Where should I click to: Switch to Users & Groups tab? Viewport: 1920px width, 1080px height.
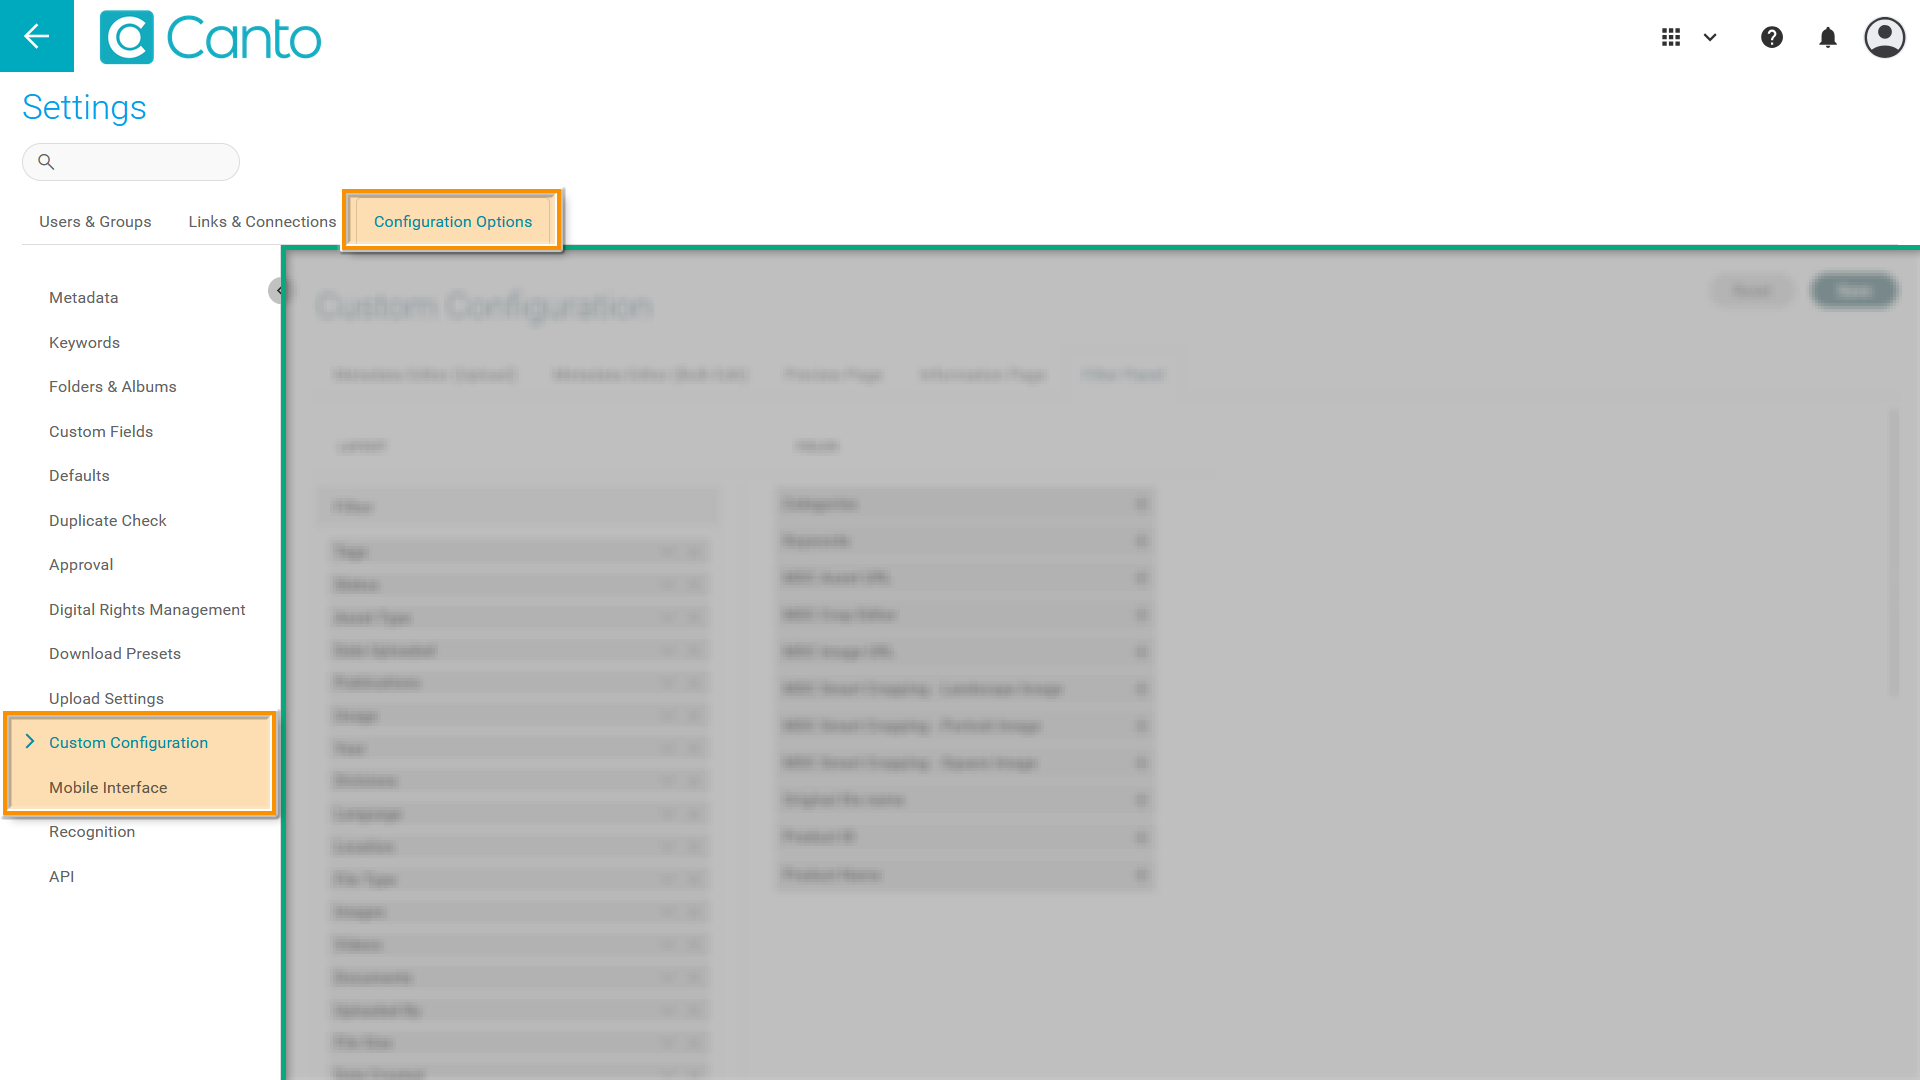pyautogui.click(x=95, y=222)
